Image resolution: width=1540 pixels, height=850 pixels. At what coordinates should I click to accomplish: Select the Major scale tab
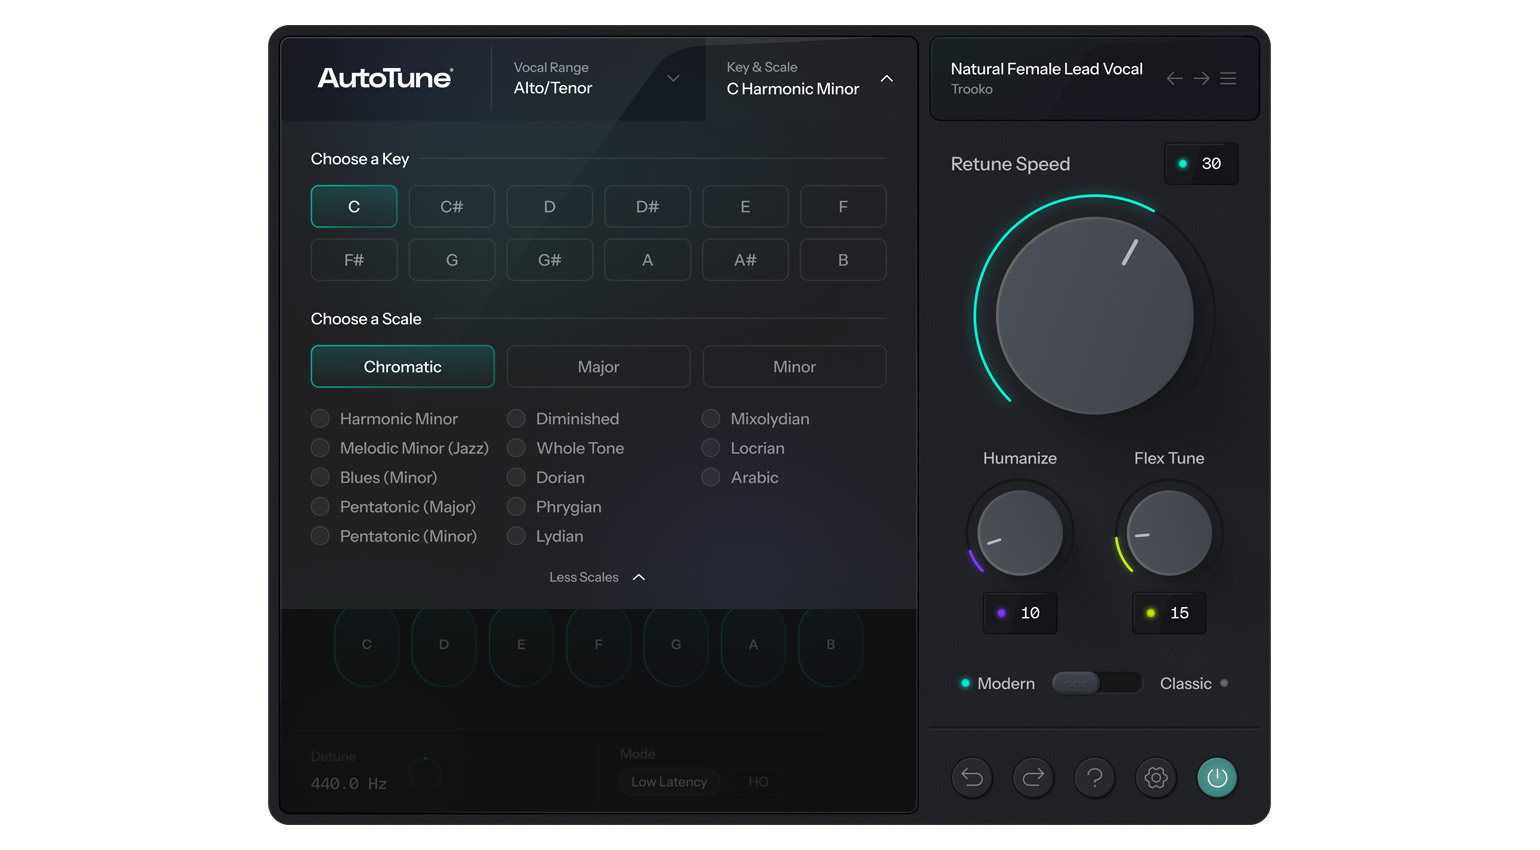pyautogui.click(x=598, y=367)
